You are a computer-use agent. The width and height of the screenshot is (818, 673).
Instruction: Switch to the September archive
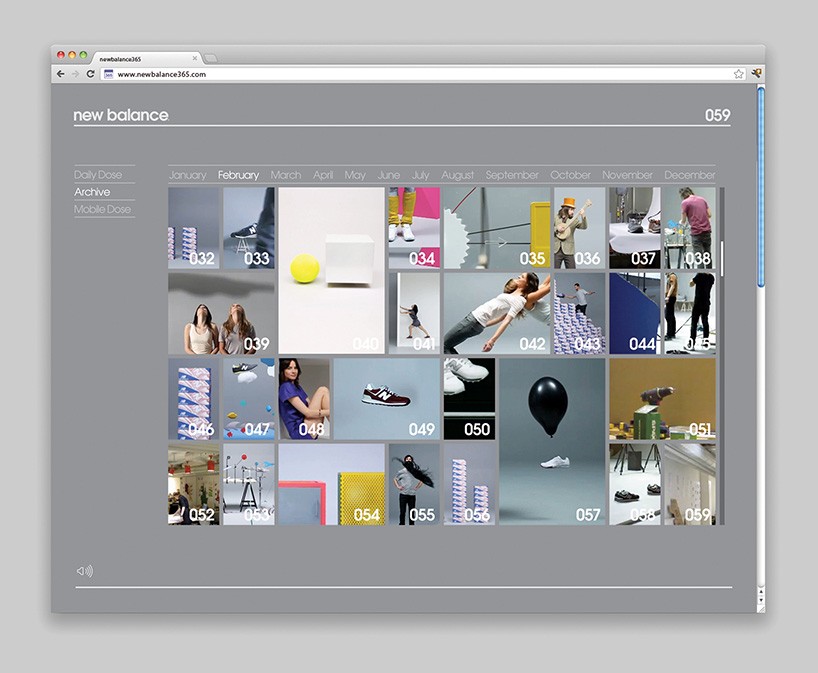coord(512,175)
